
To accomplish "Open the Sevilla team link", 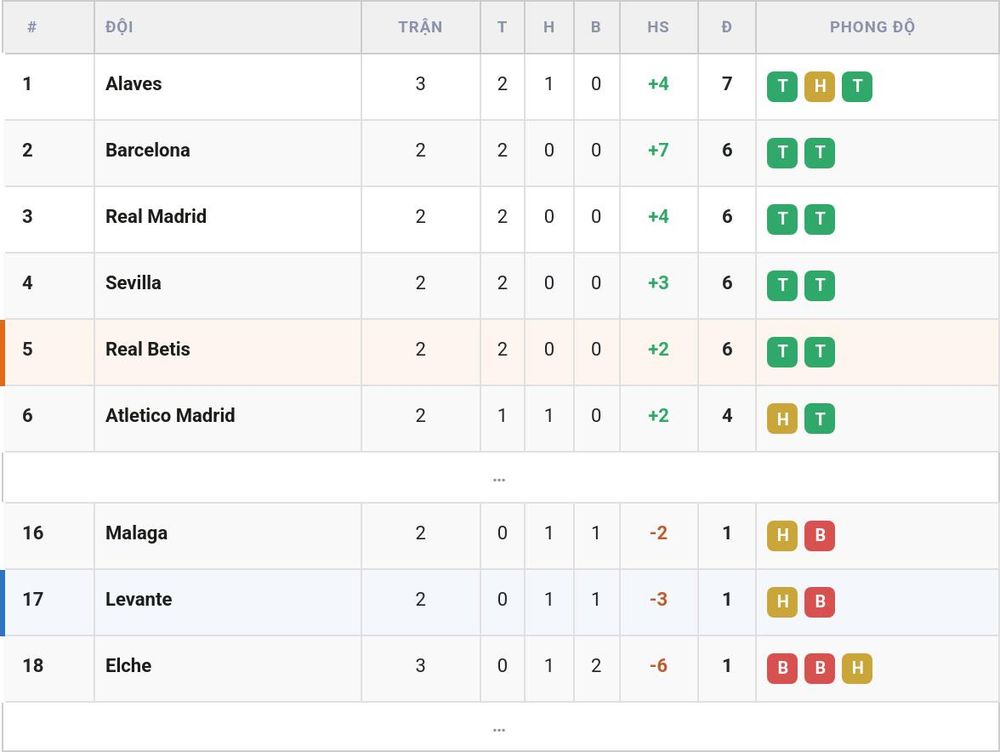I will (133, 283).
